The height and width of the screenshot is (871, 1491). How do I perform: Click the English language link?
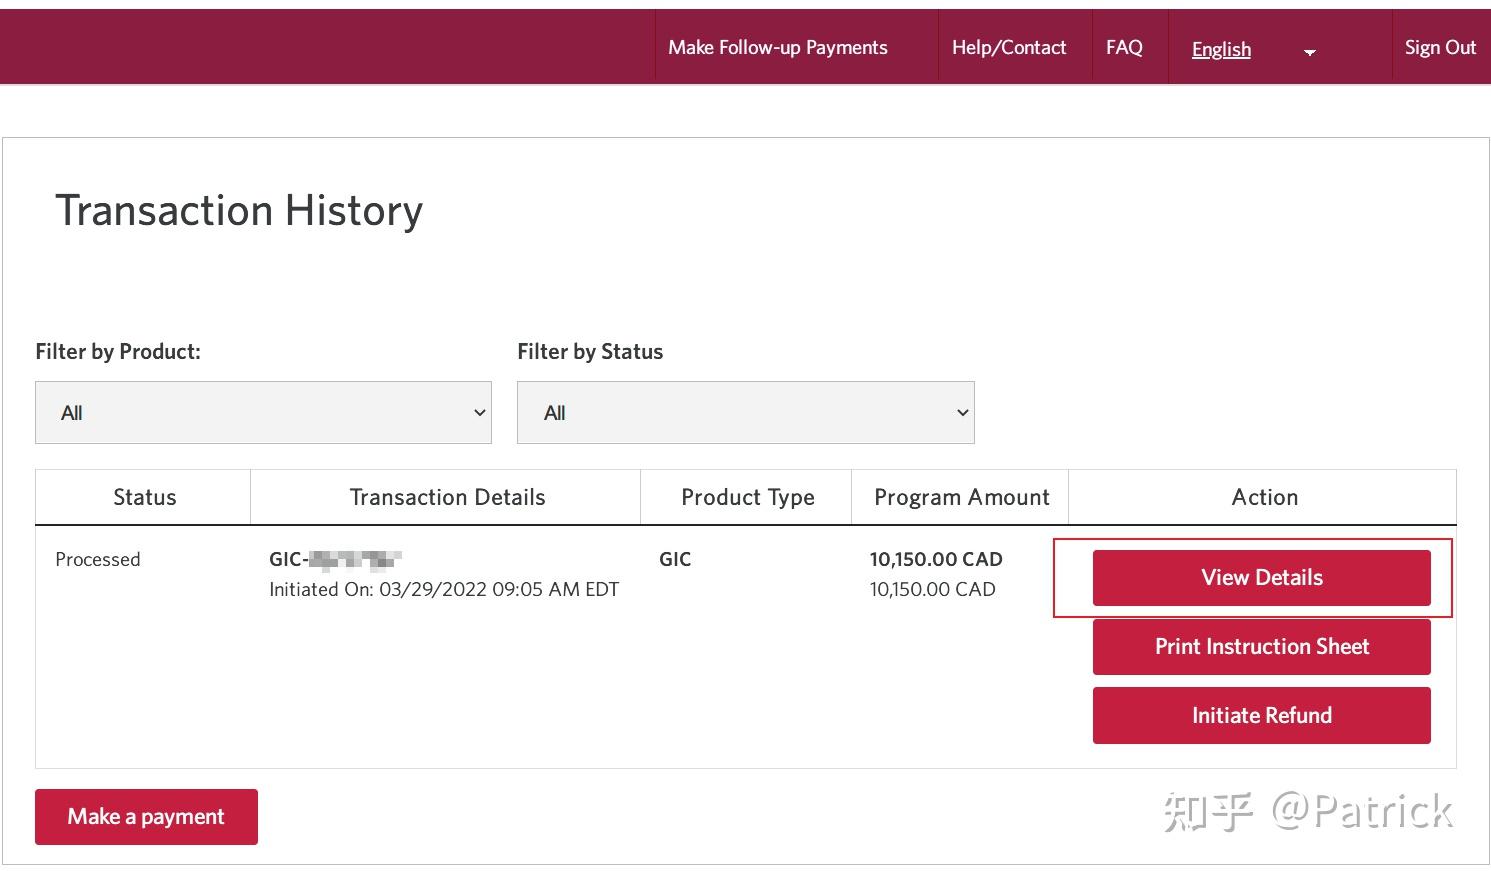coord(1221,50)
